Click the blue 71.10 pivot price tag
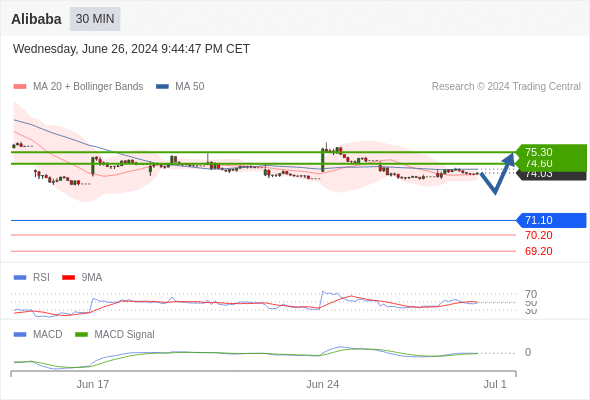The image size is (590, 400). click(552, 220)
